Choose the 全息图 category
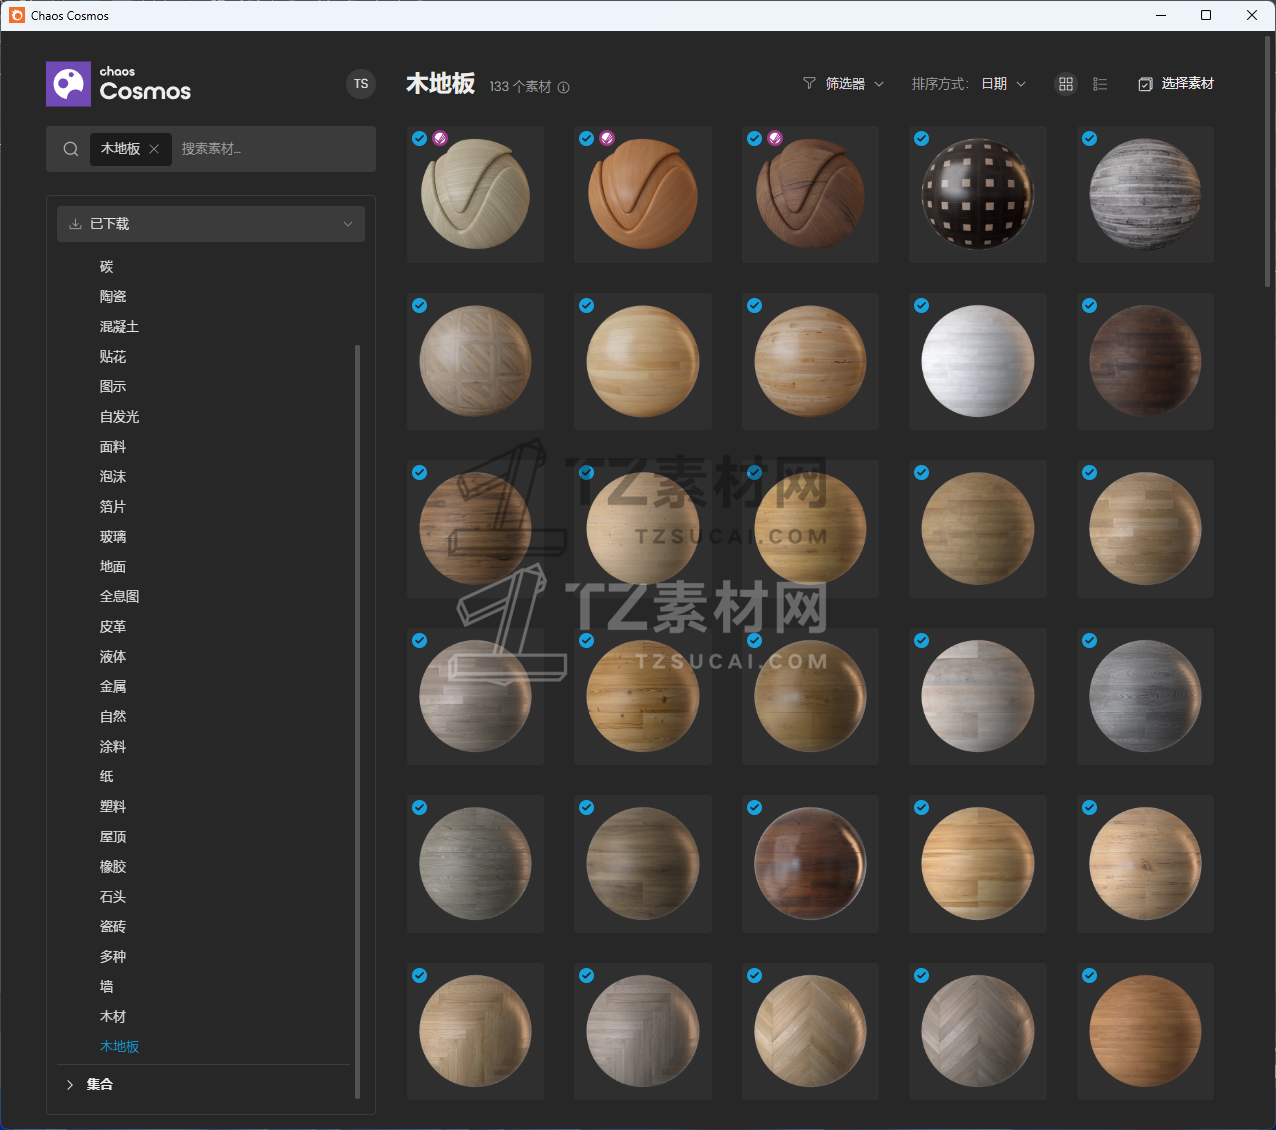 tap(120, 597)
